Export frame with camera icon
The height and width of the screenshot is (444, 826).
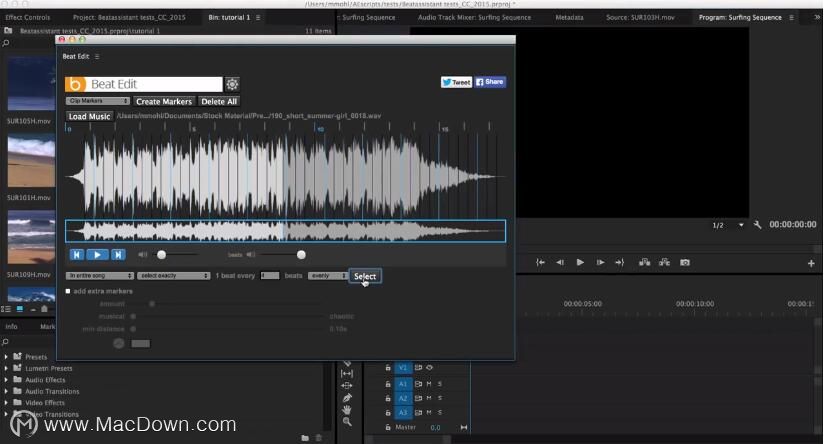685,262
